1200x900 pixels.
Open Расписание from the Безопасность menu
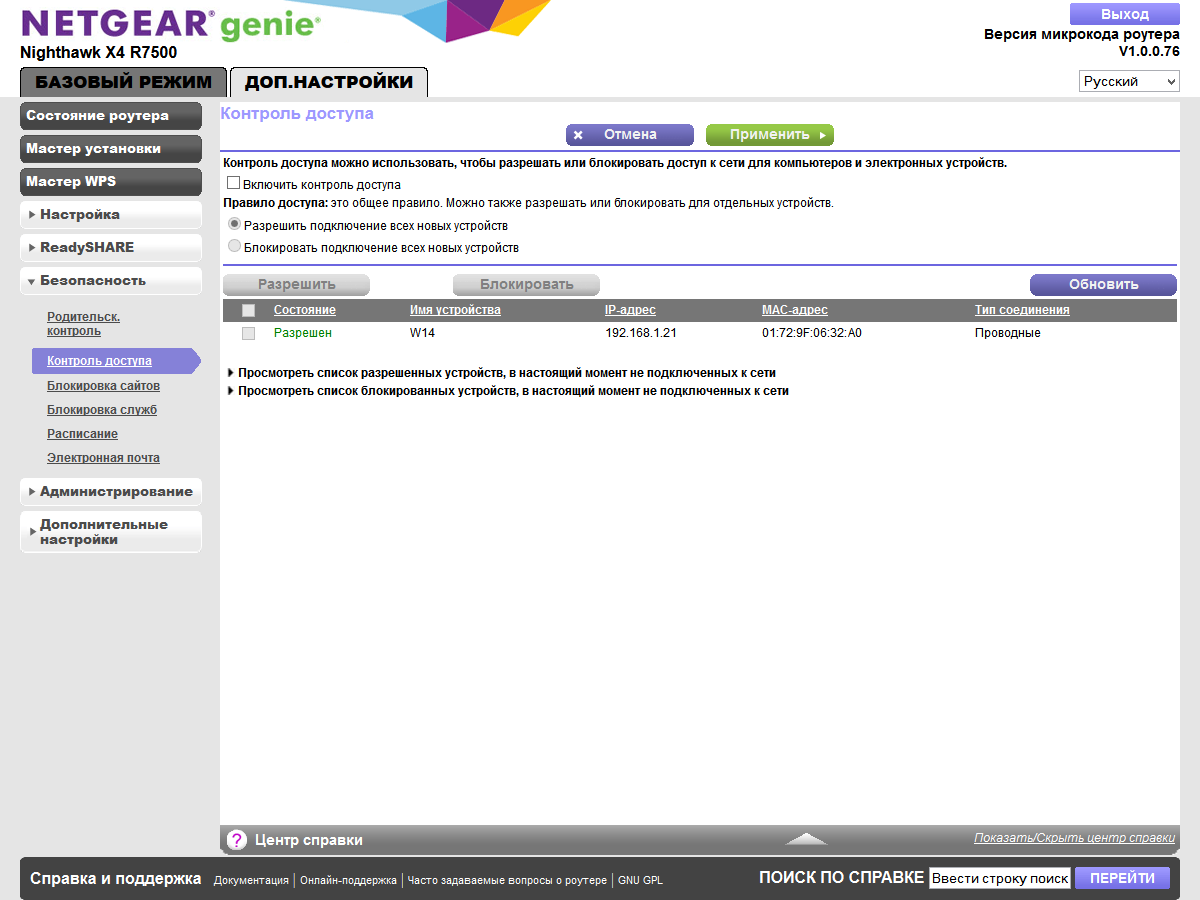tap(82, 433)
